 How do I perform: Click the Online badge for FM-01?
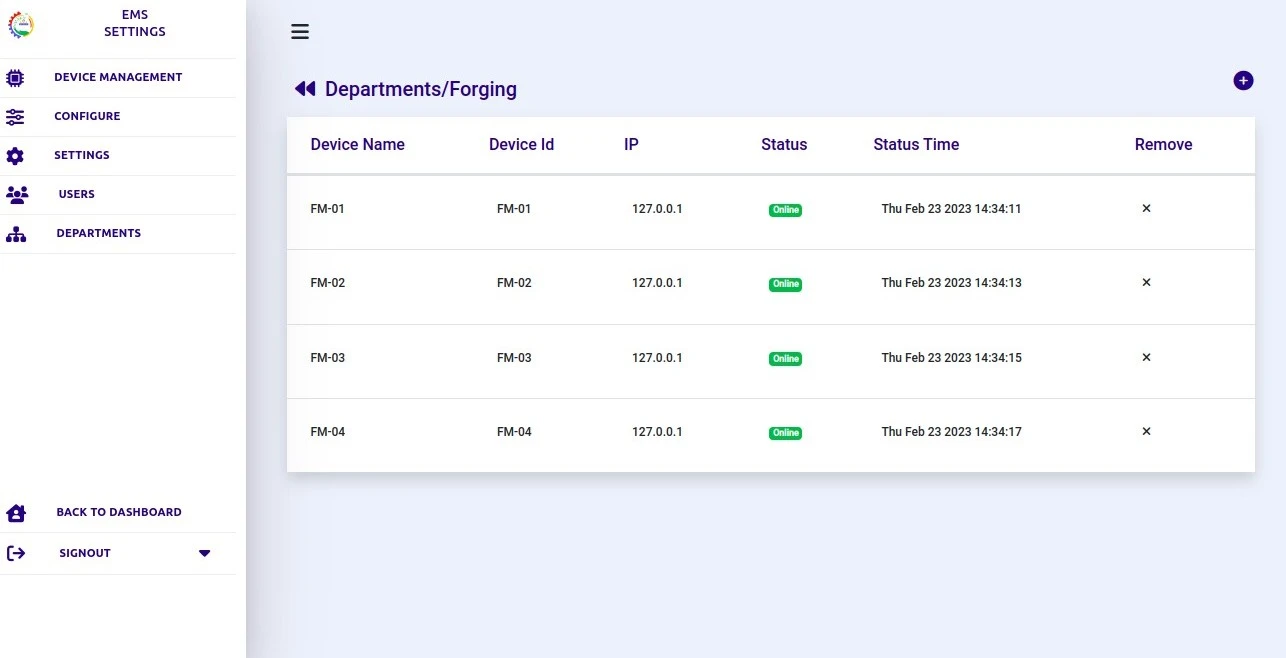pos(785,210)
